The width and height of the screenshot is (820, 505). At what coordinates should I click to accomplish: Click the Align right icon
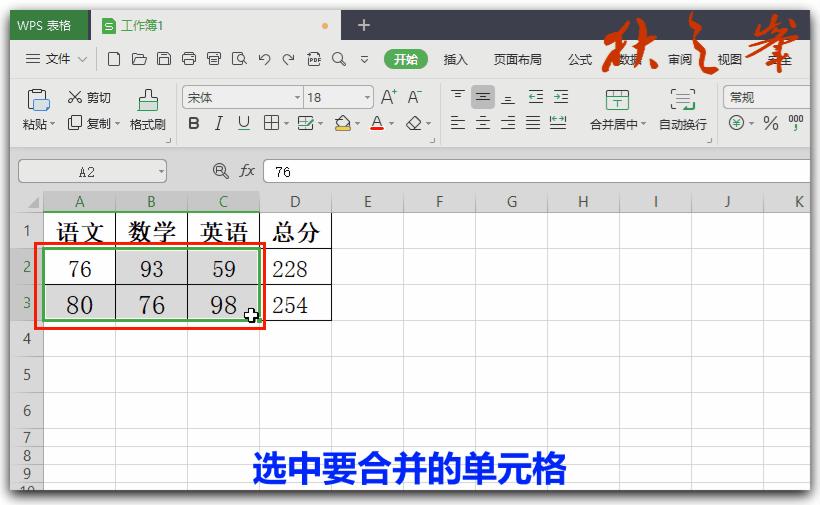508,123
